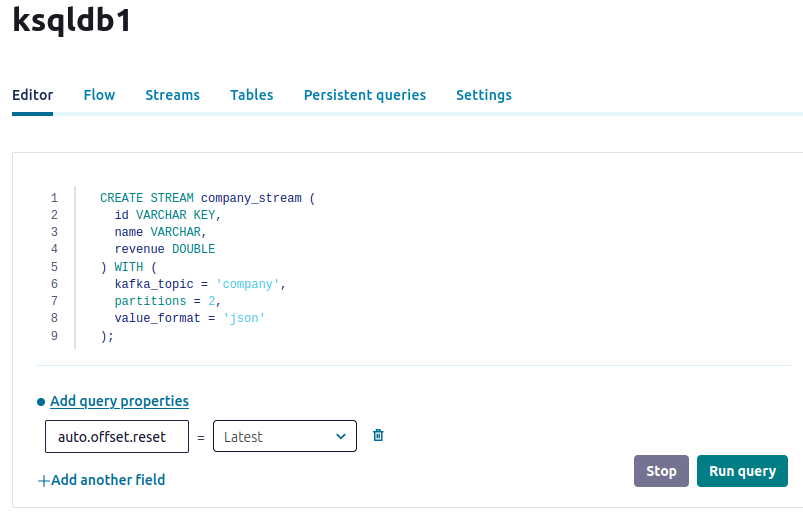
Task: Click the closing ');' on line 9
Action: [x=107, y=336]
